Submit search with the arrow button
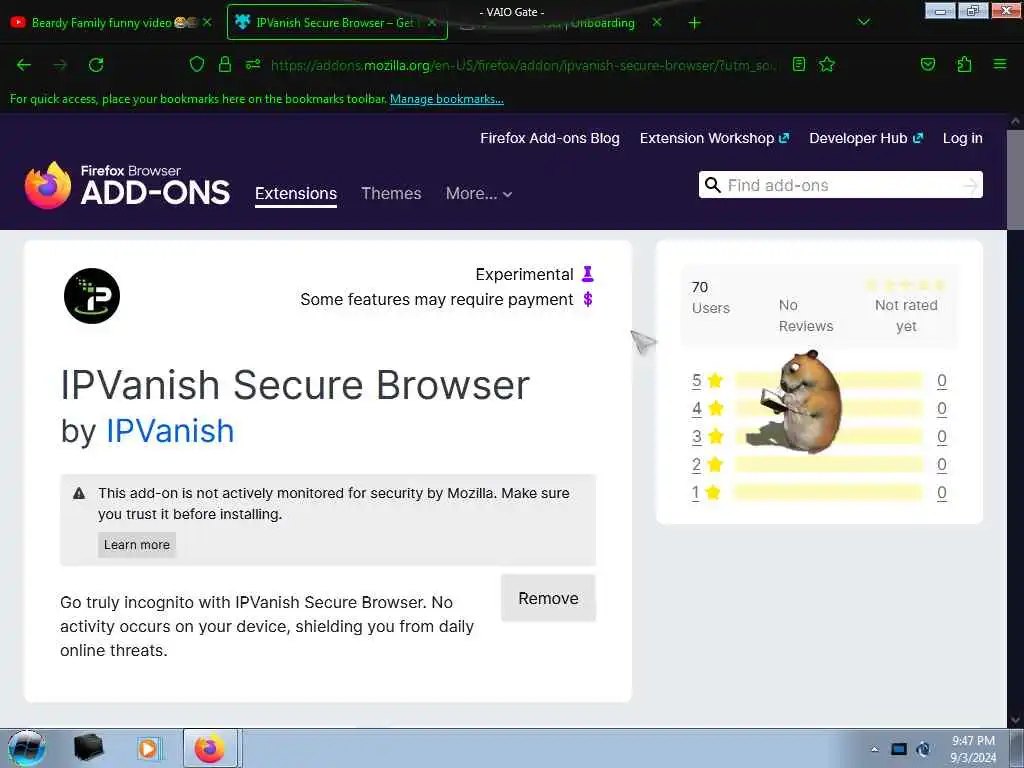The image size is (1024, 768). pyautogui.click(x=971, y=185)
